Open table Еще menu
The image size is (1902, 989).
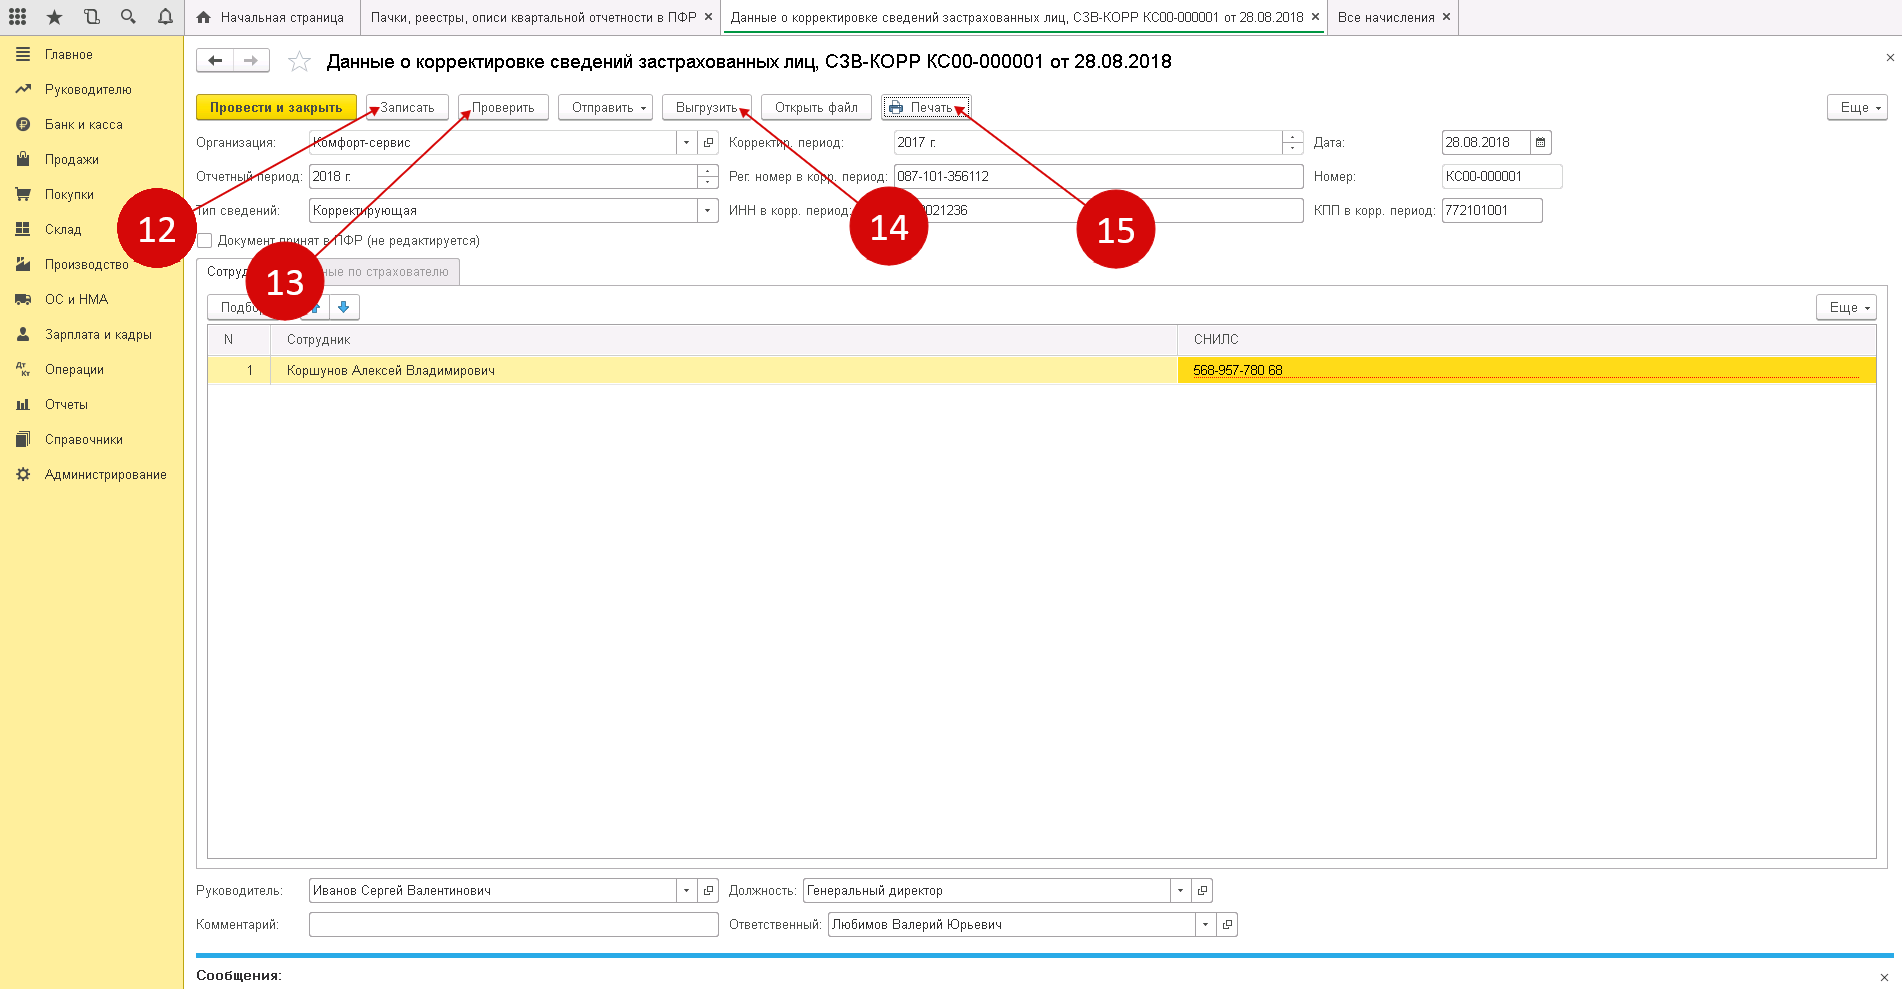coord(1846,307)
